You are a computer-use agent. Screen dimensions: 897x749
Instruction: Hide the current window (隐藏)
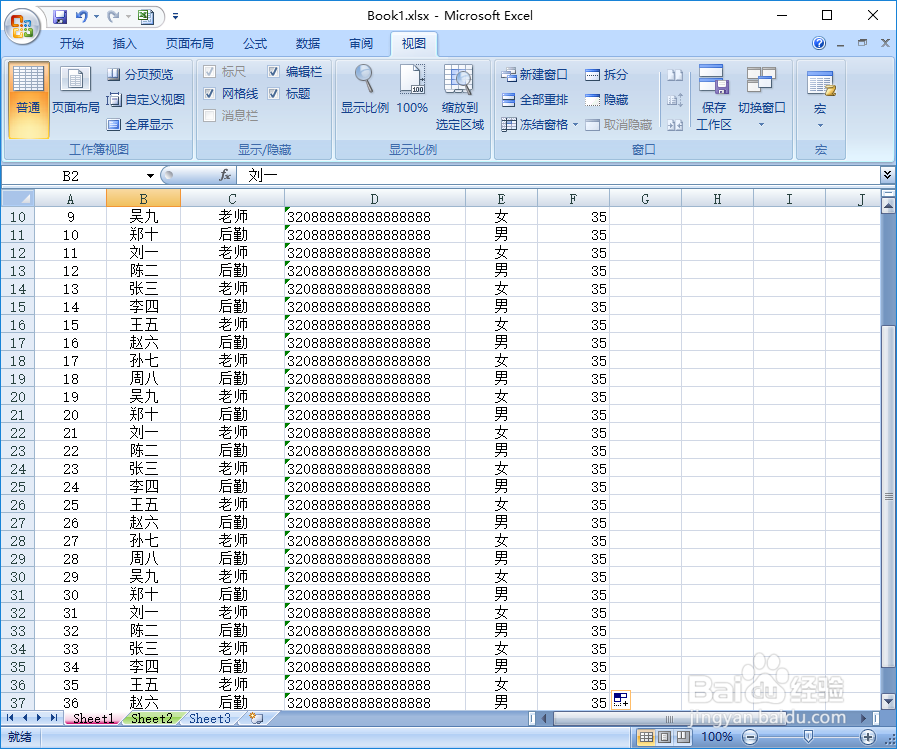(607, 100)
